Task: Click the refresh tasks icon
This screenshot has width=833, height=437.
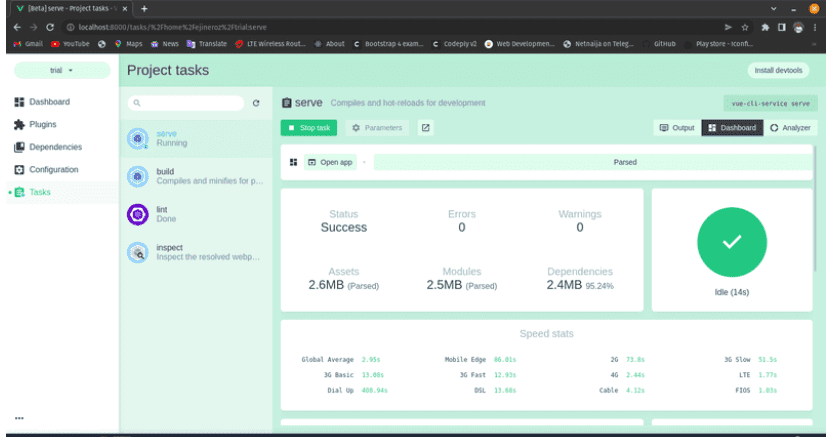Action: point(256,103)
